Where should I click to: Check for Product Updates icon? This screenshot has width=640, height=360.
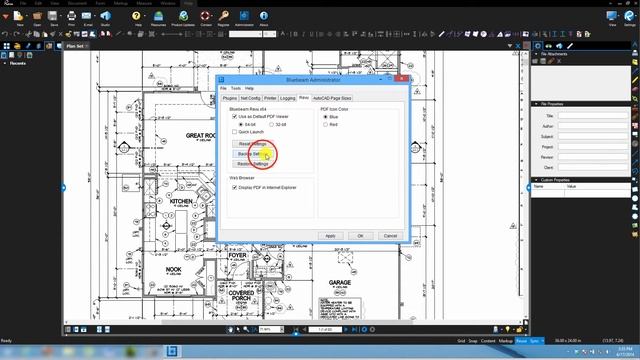coord(183,16)
